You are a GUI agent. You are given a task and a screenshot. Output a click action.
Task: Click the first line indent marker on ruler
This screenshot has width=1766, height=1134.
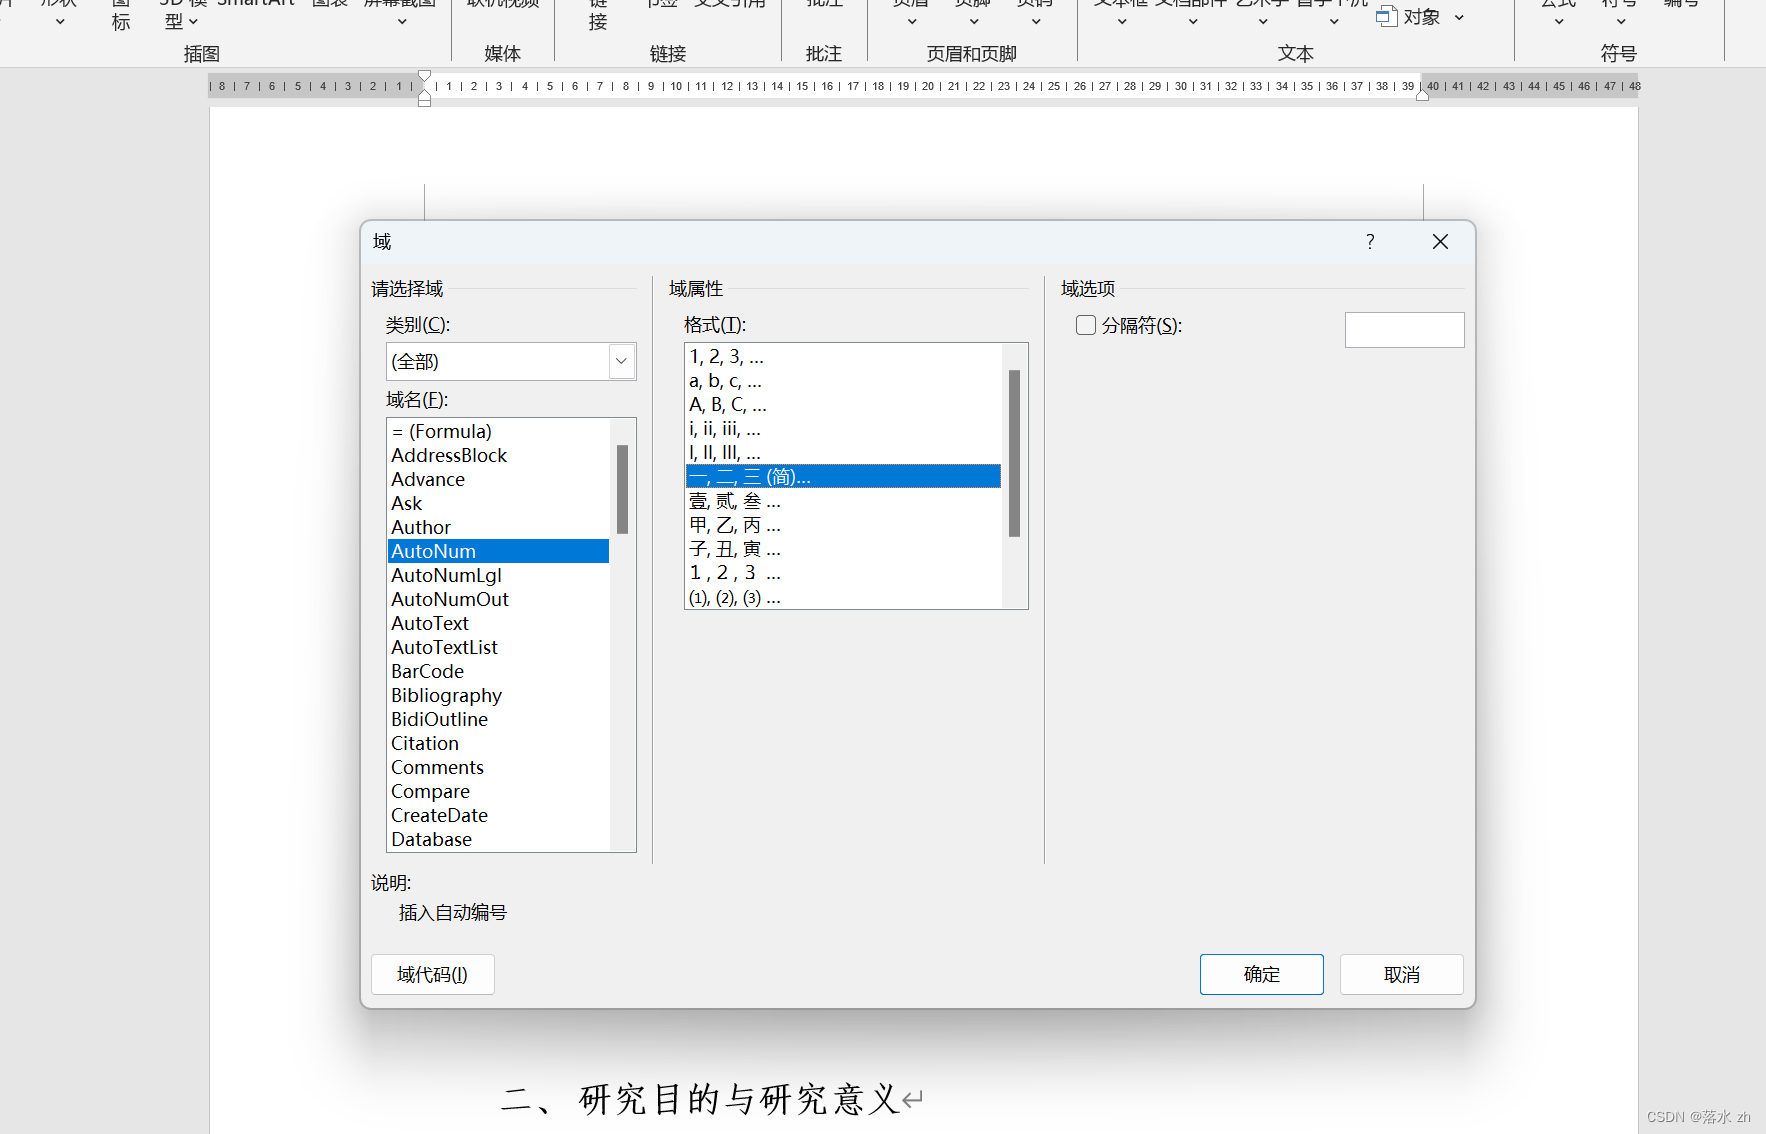424,76
